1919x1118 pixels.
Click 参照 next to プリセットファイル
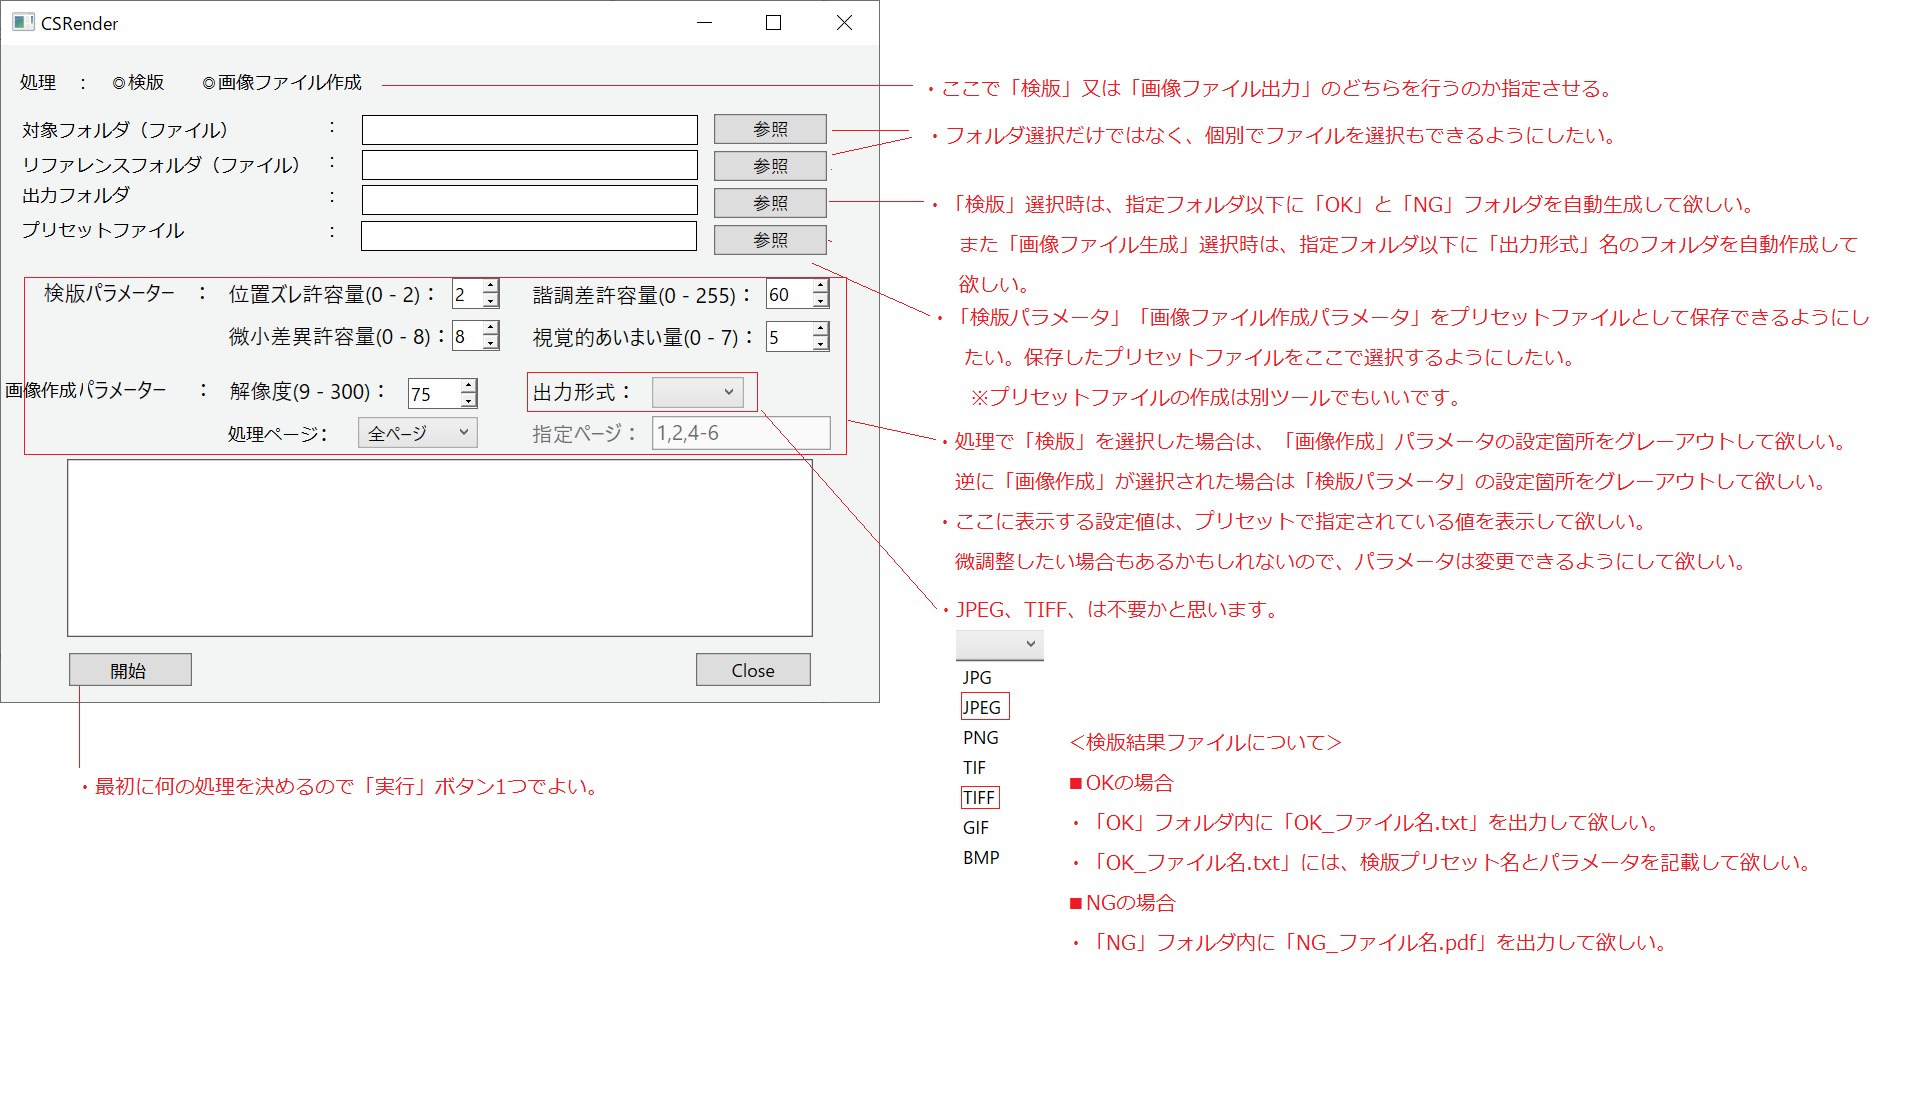click(769, 239)
